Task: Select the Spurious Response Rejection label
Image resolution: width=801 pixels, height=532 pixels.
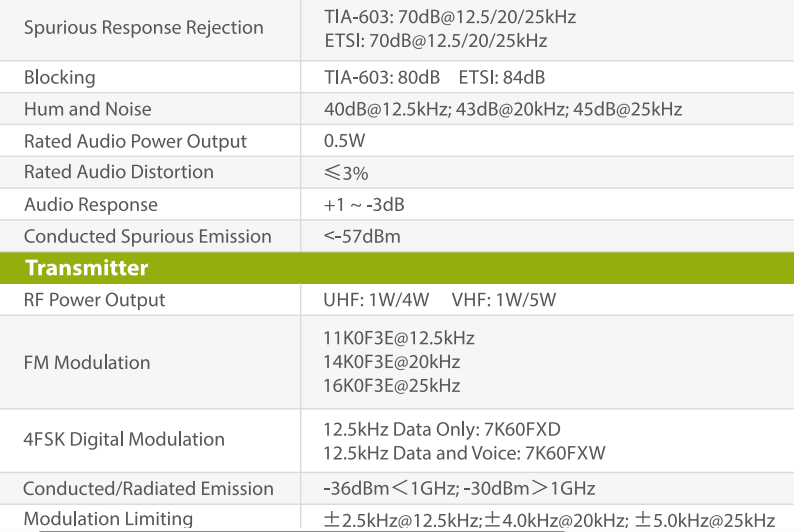Action: (144, 28)
